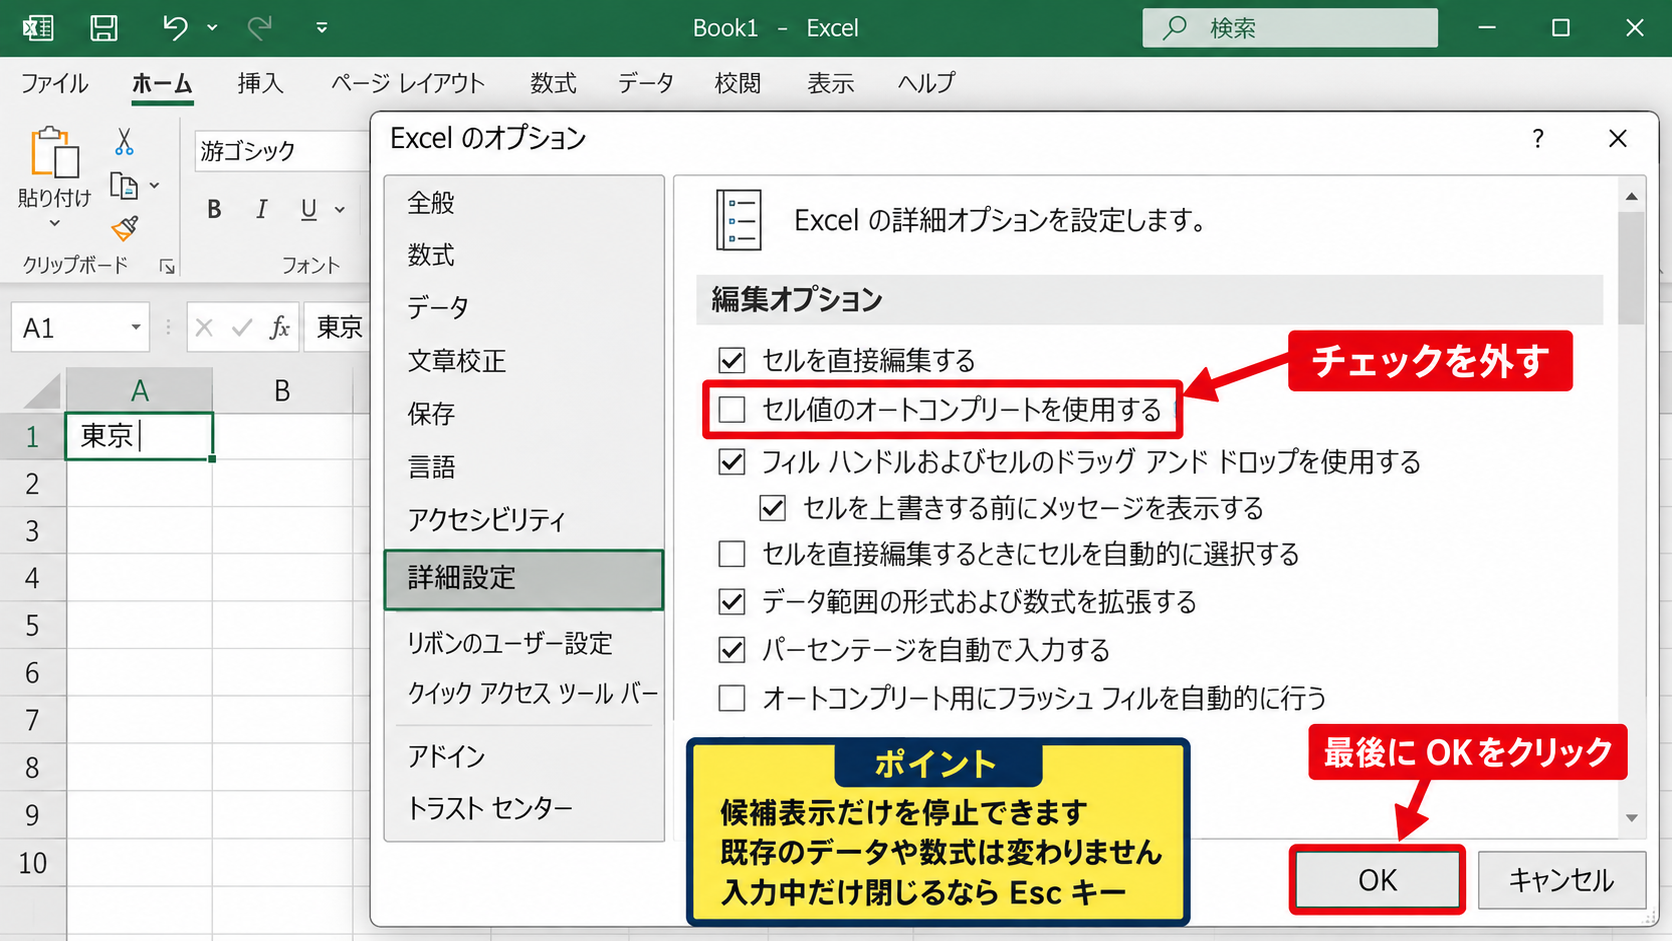Click the Redo arrow icon
Image resolution: width=1672 pixels, height=941 pixels.
click(259, 28)
